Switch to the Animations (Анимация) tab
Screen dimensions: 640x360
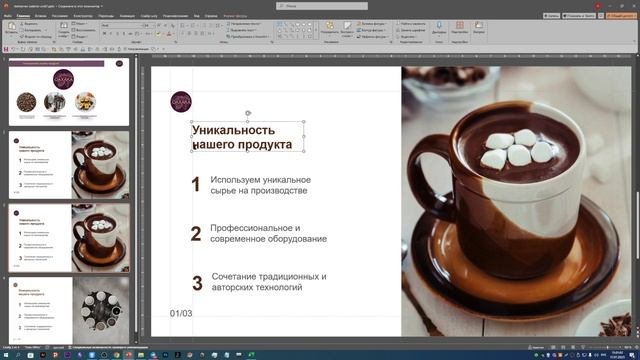coord(127,16)
